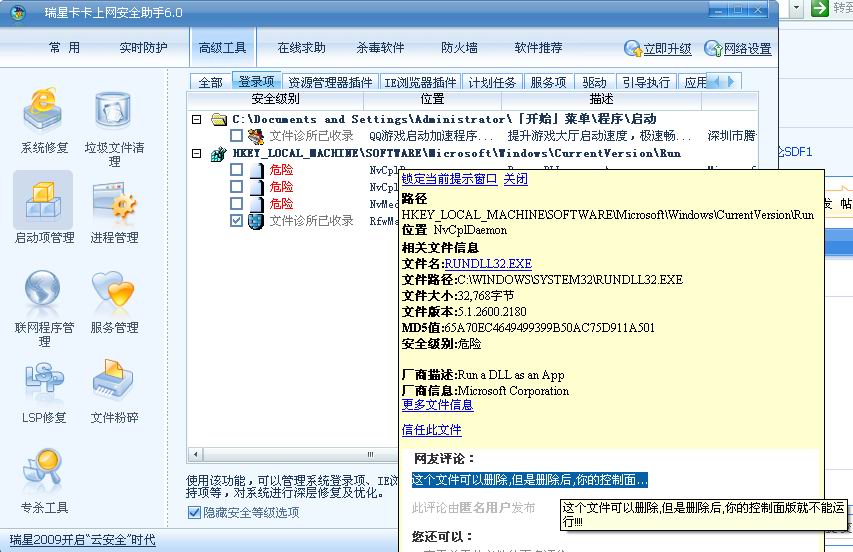Collapse the Documents and Settings startup folder node
853x552 pixels.
pos(197,119)
